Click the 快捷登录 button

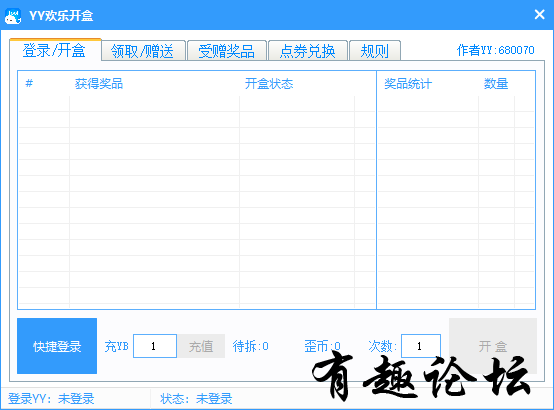[57, 346]
